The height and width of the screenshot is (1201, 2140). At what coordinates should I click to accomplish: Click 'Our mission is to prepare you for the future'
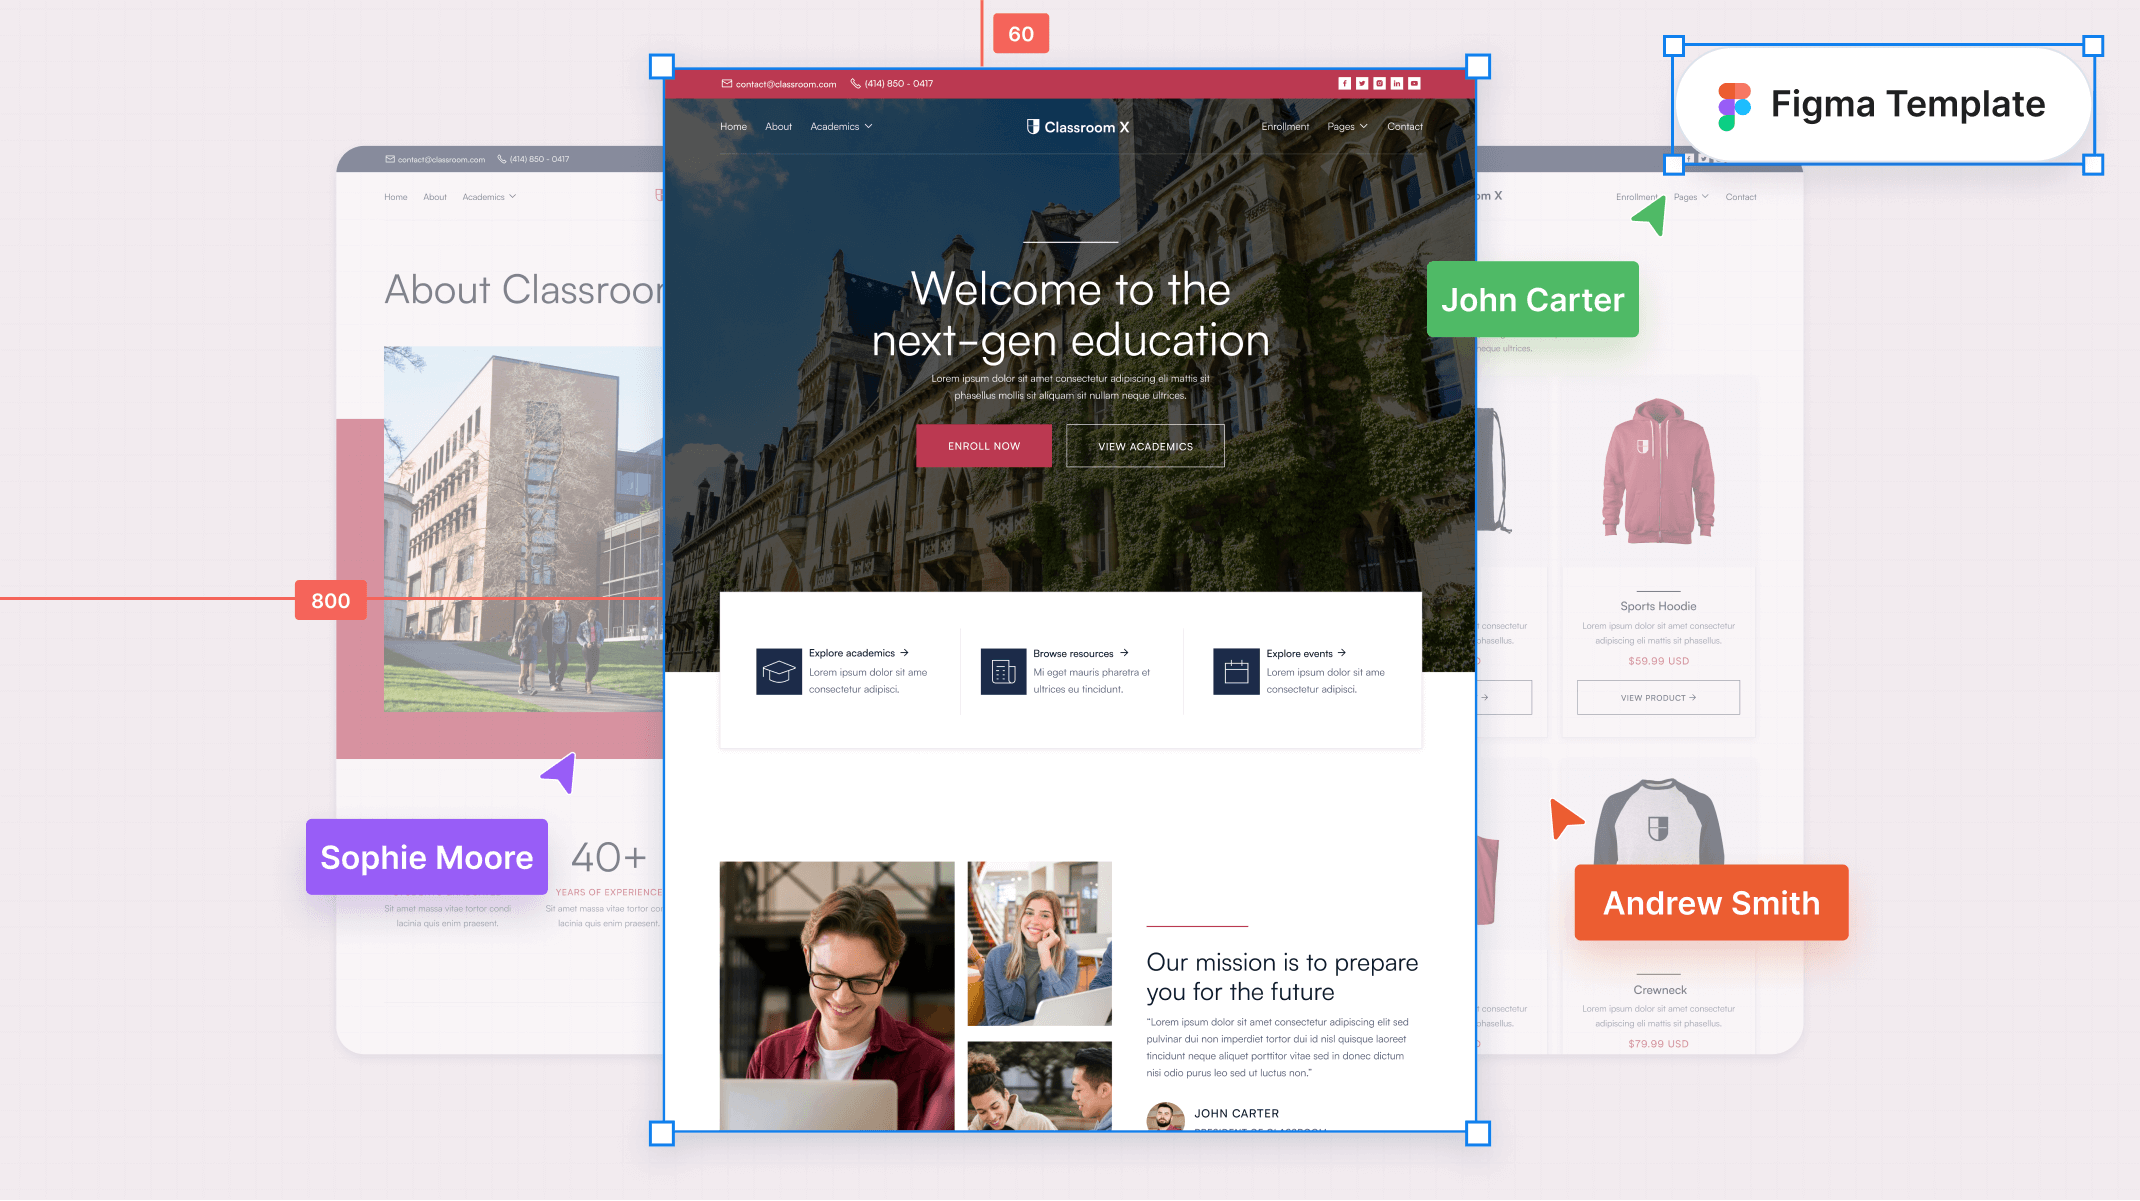tap(1282, 977)
